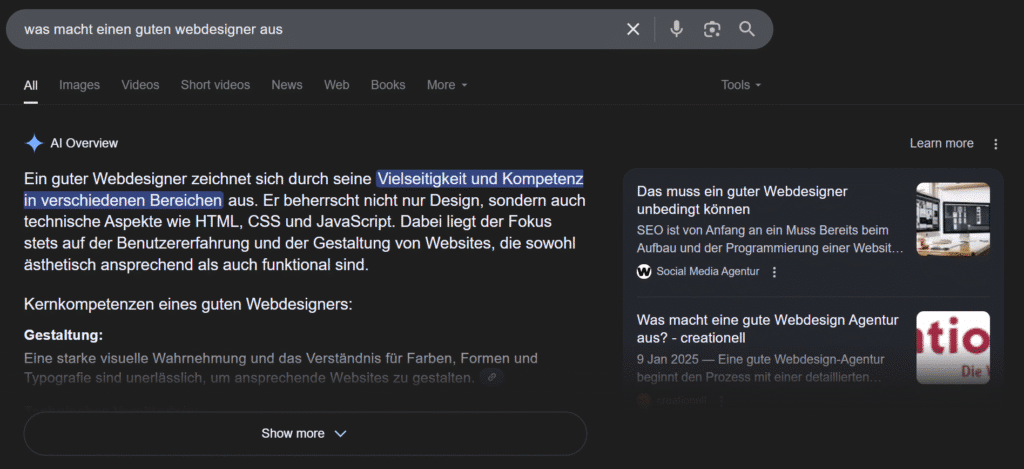Screen dimensions: 1024x469
Task: Open 'Was macht eine gute Webdesign Agentur aus?' result
Action: (767, 329)
